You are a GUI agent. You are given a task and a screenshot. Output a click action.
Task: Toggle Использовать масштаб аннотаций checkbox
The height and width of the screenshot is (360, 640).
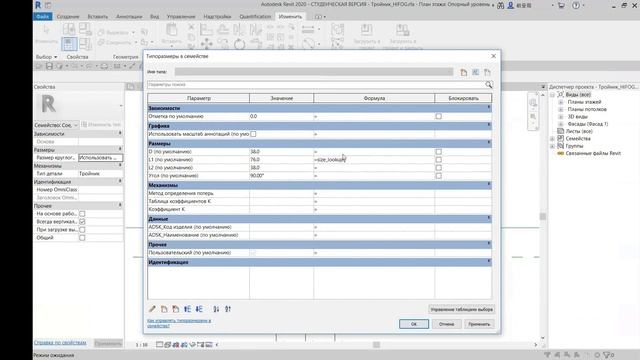click(253, 134)
